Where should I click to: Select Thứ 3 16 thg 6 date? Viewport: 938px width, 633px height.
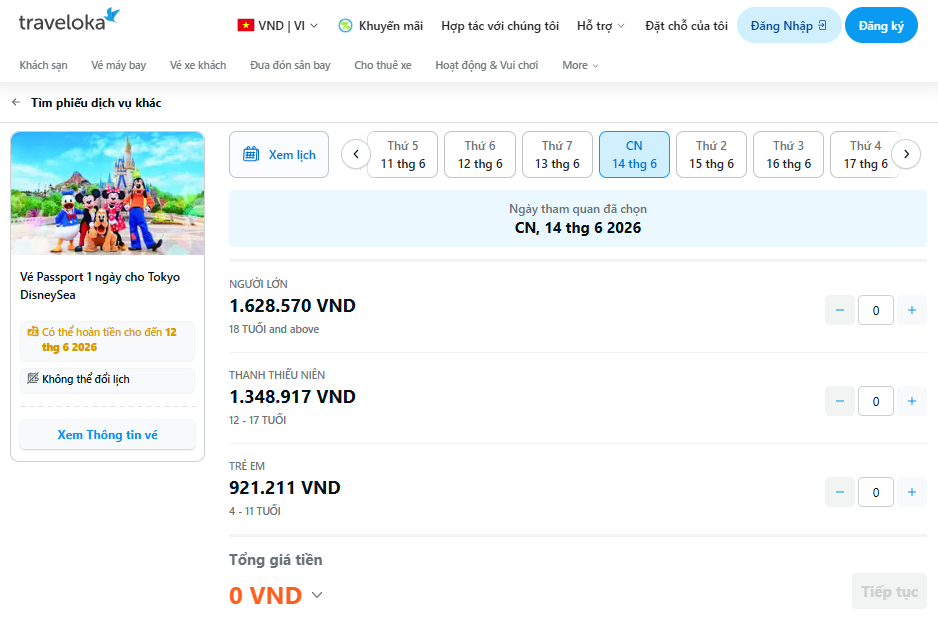788,154
